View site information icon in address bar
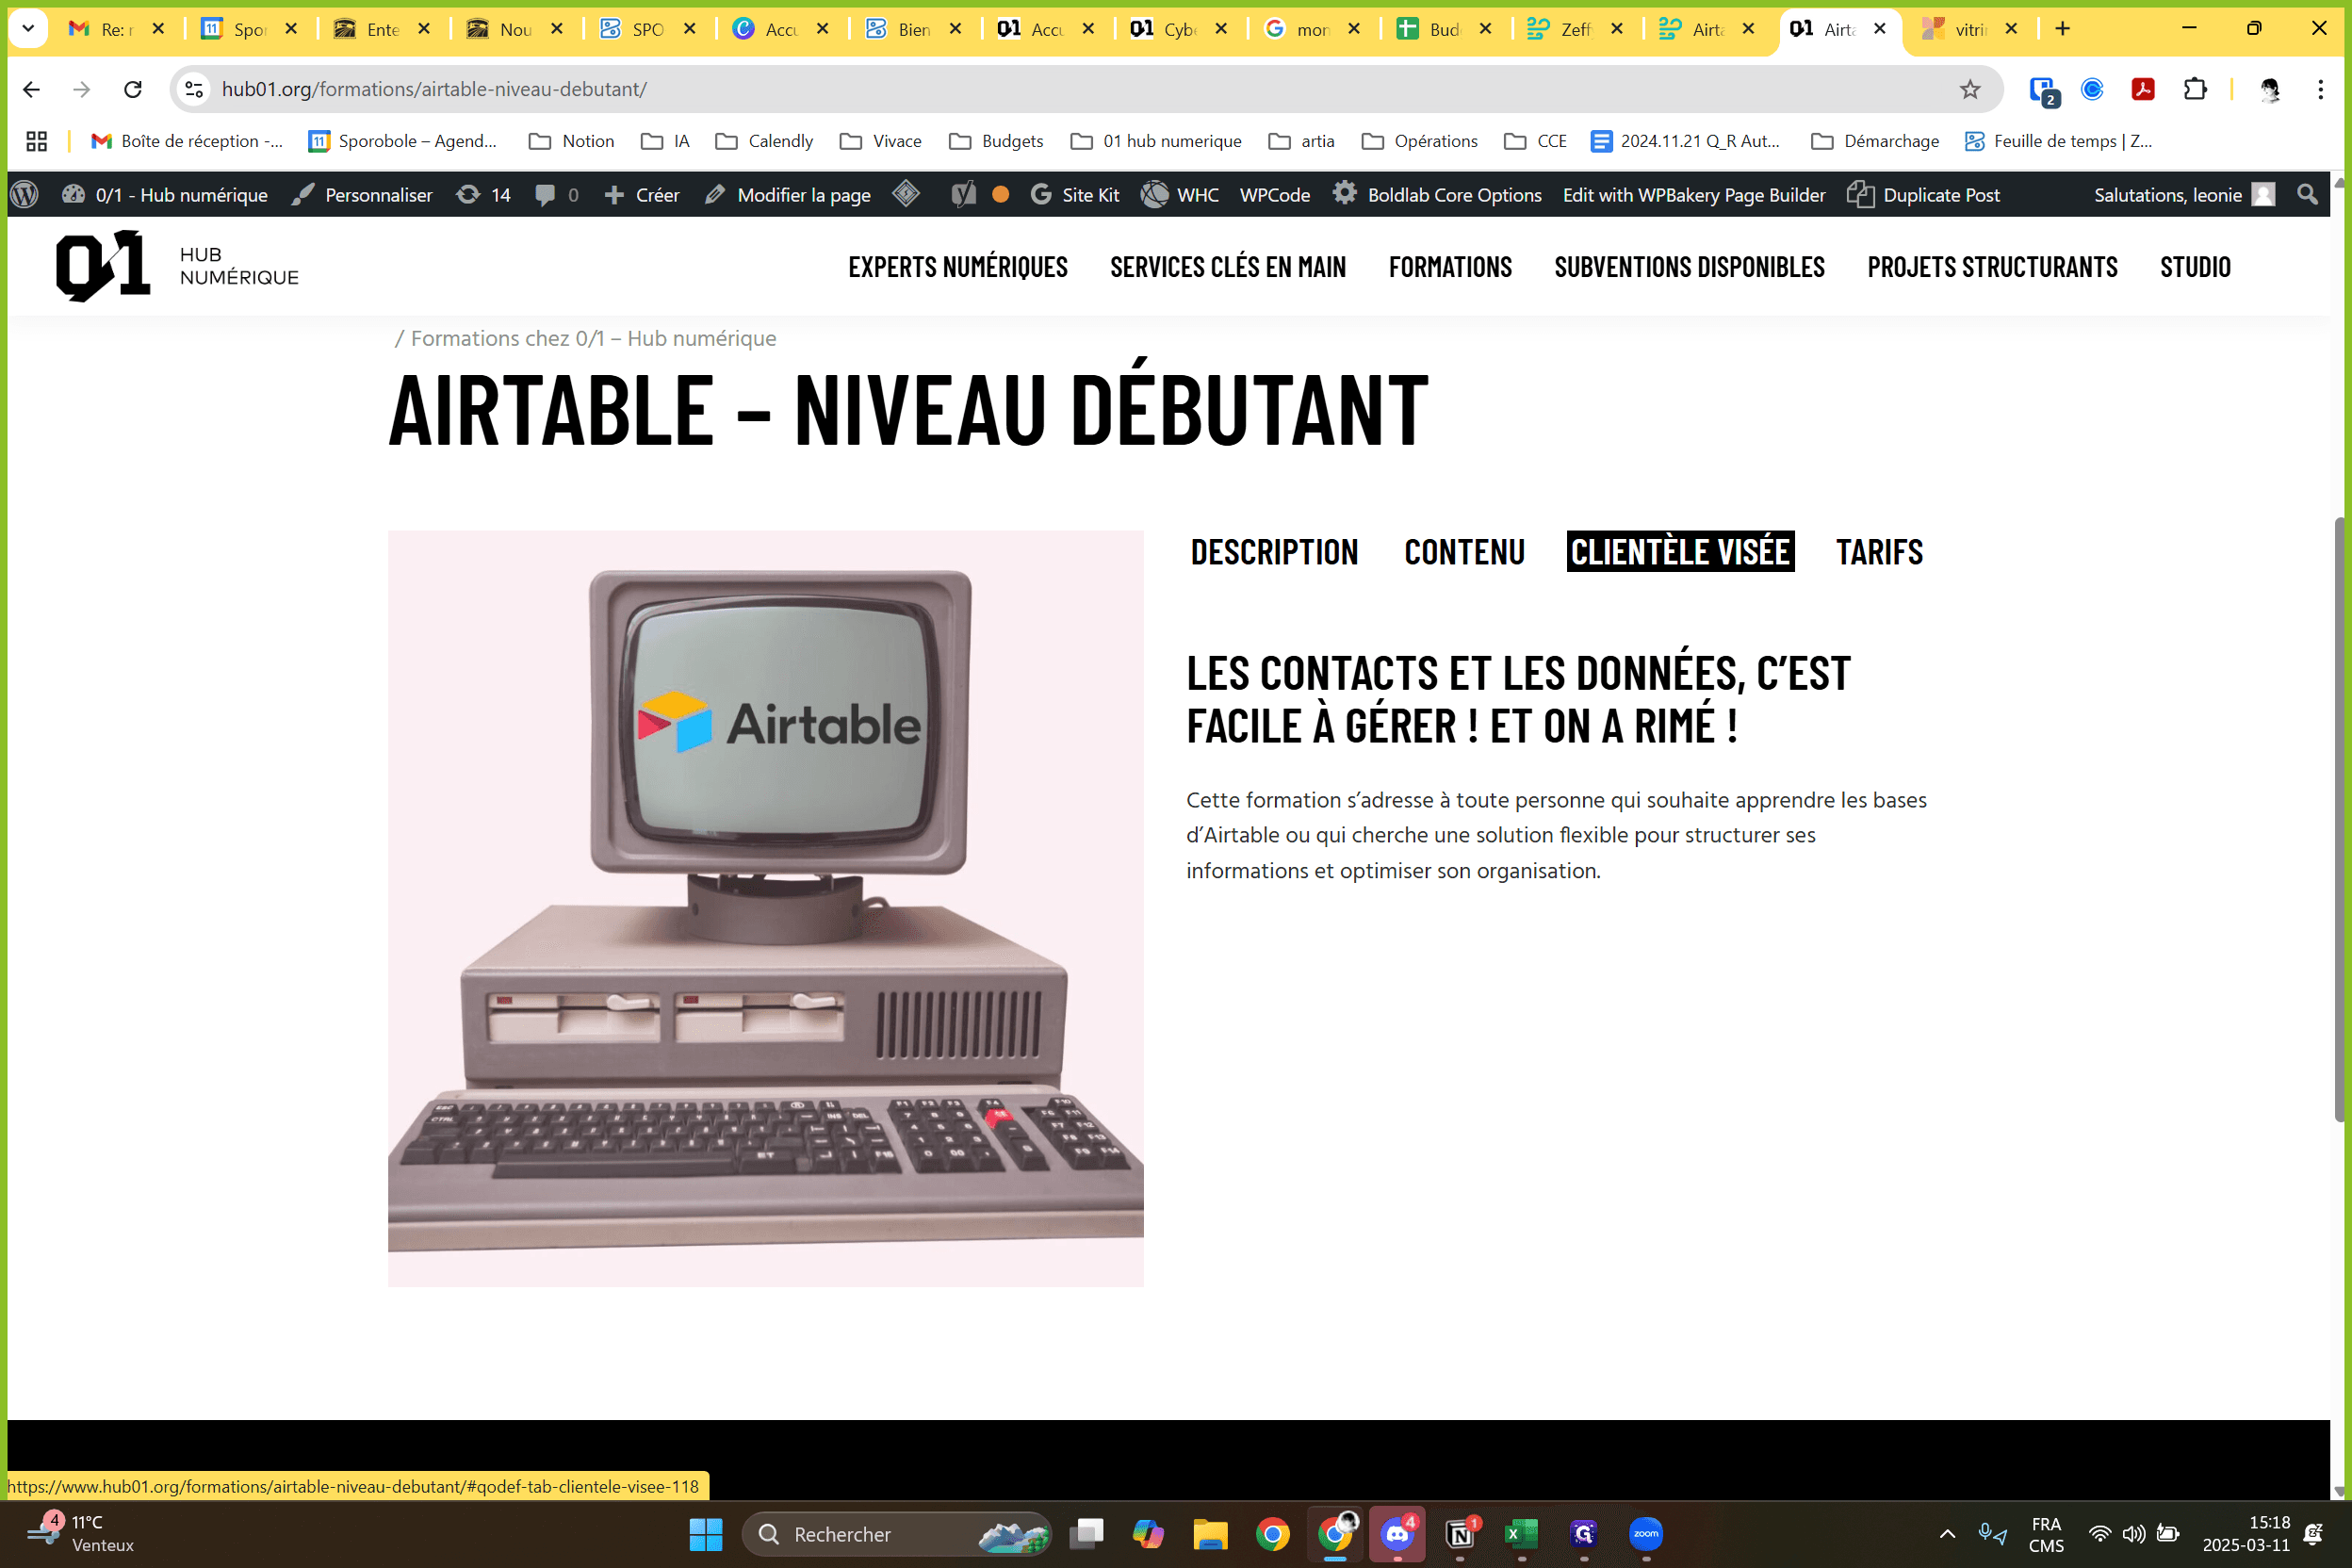 (x=195, y=89)
